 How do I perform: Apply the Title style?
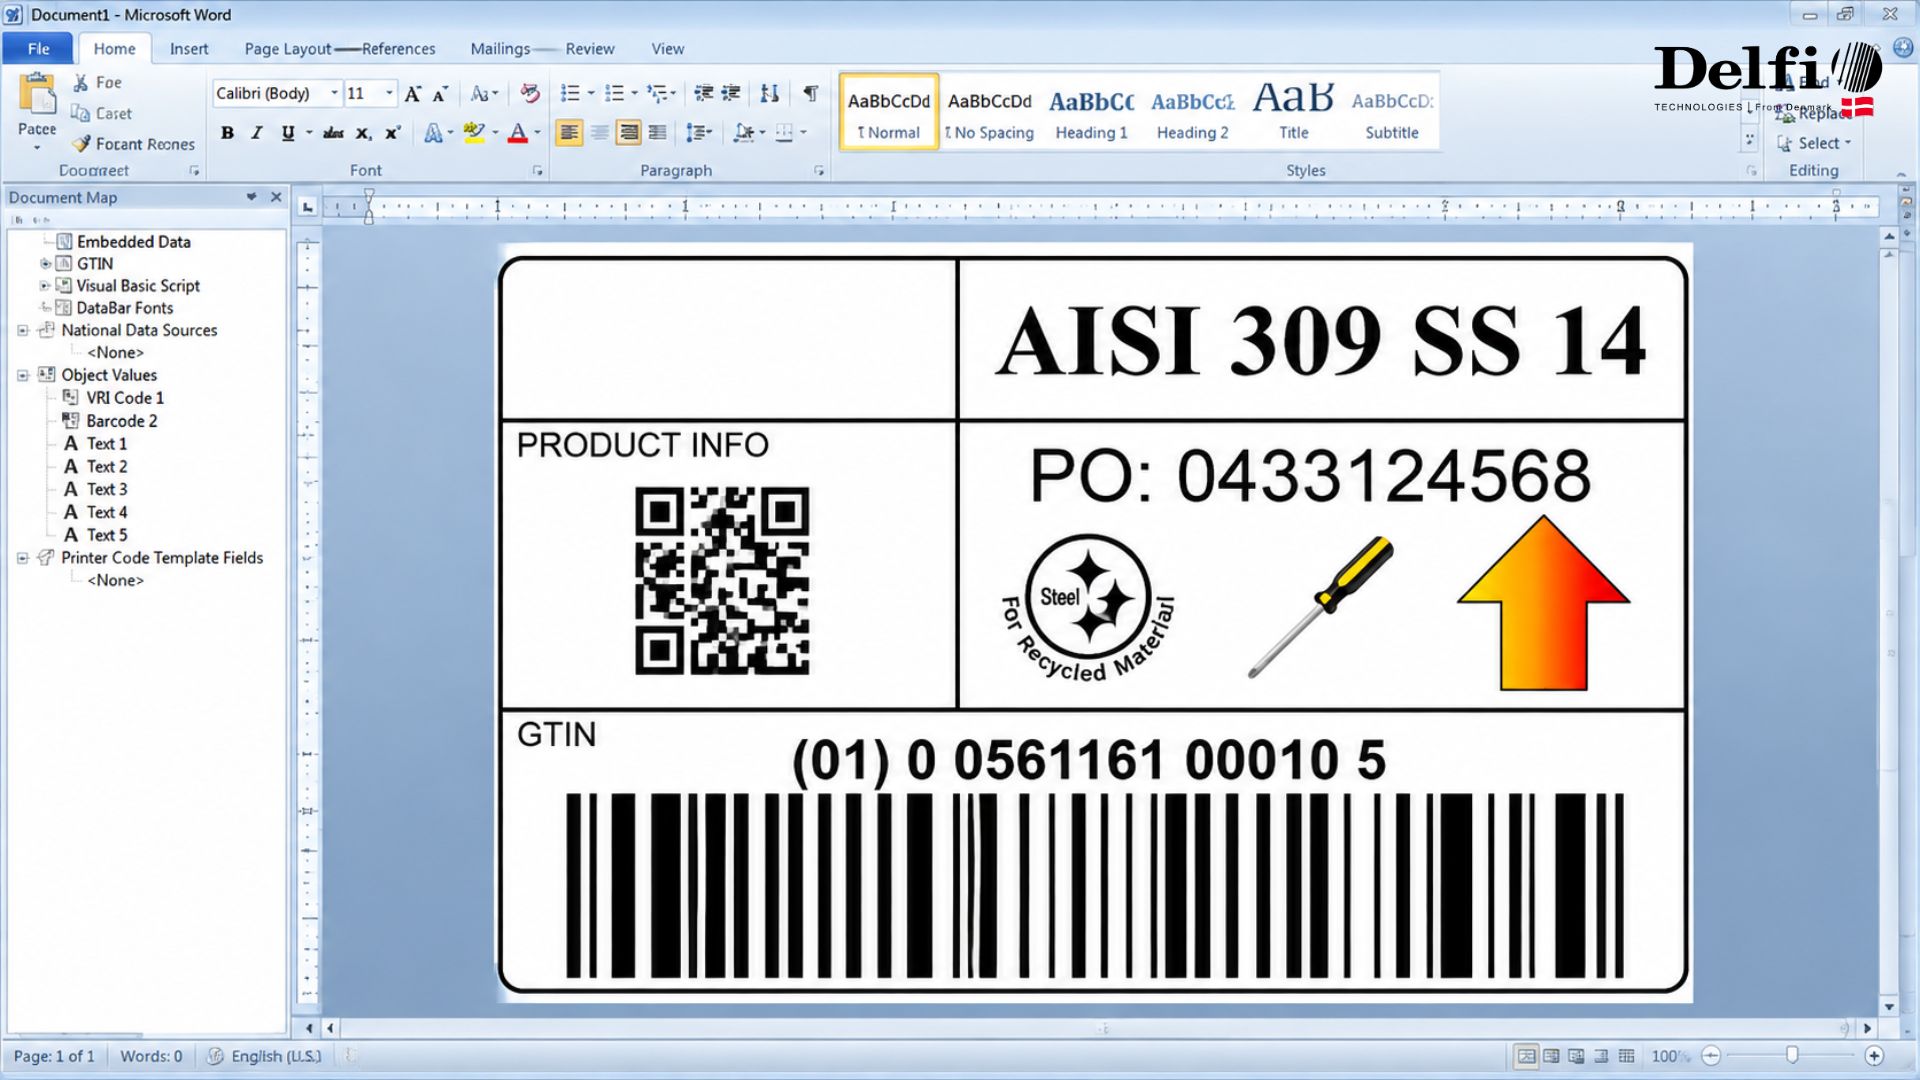1293,113
